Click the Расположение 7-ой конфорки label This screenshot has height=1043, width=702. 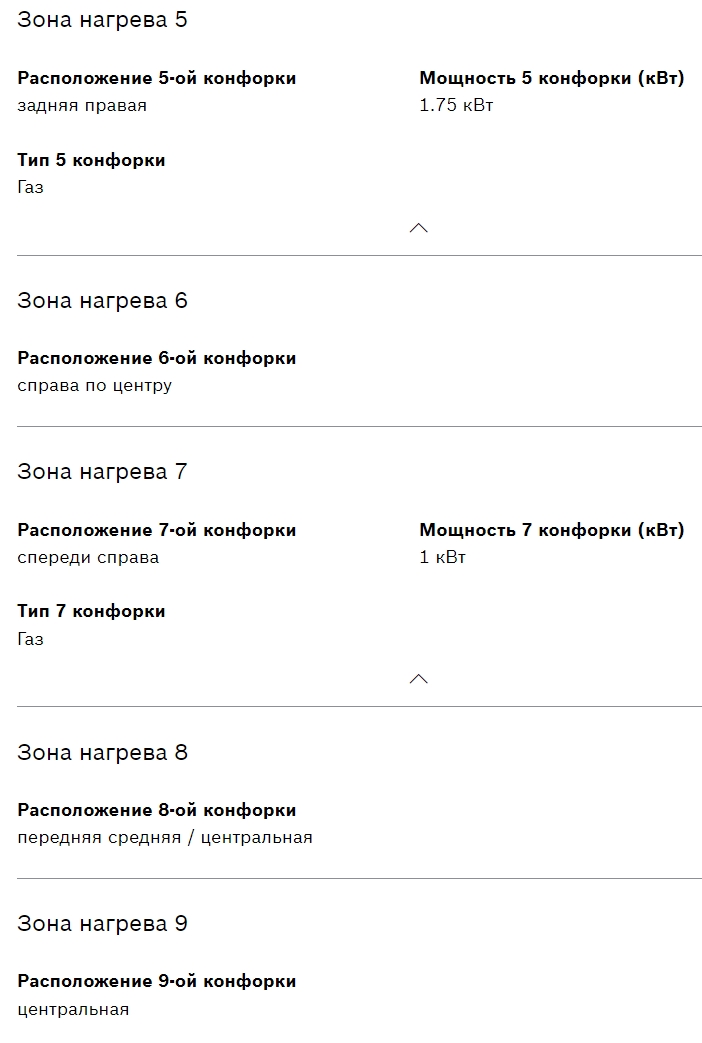157,530
